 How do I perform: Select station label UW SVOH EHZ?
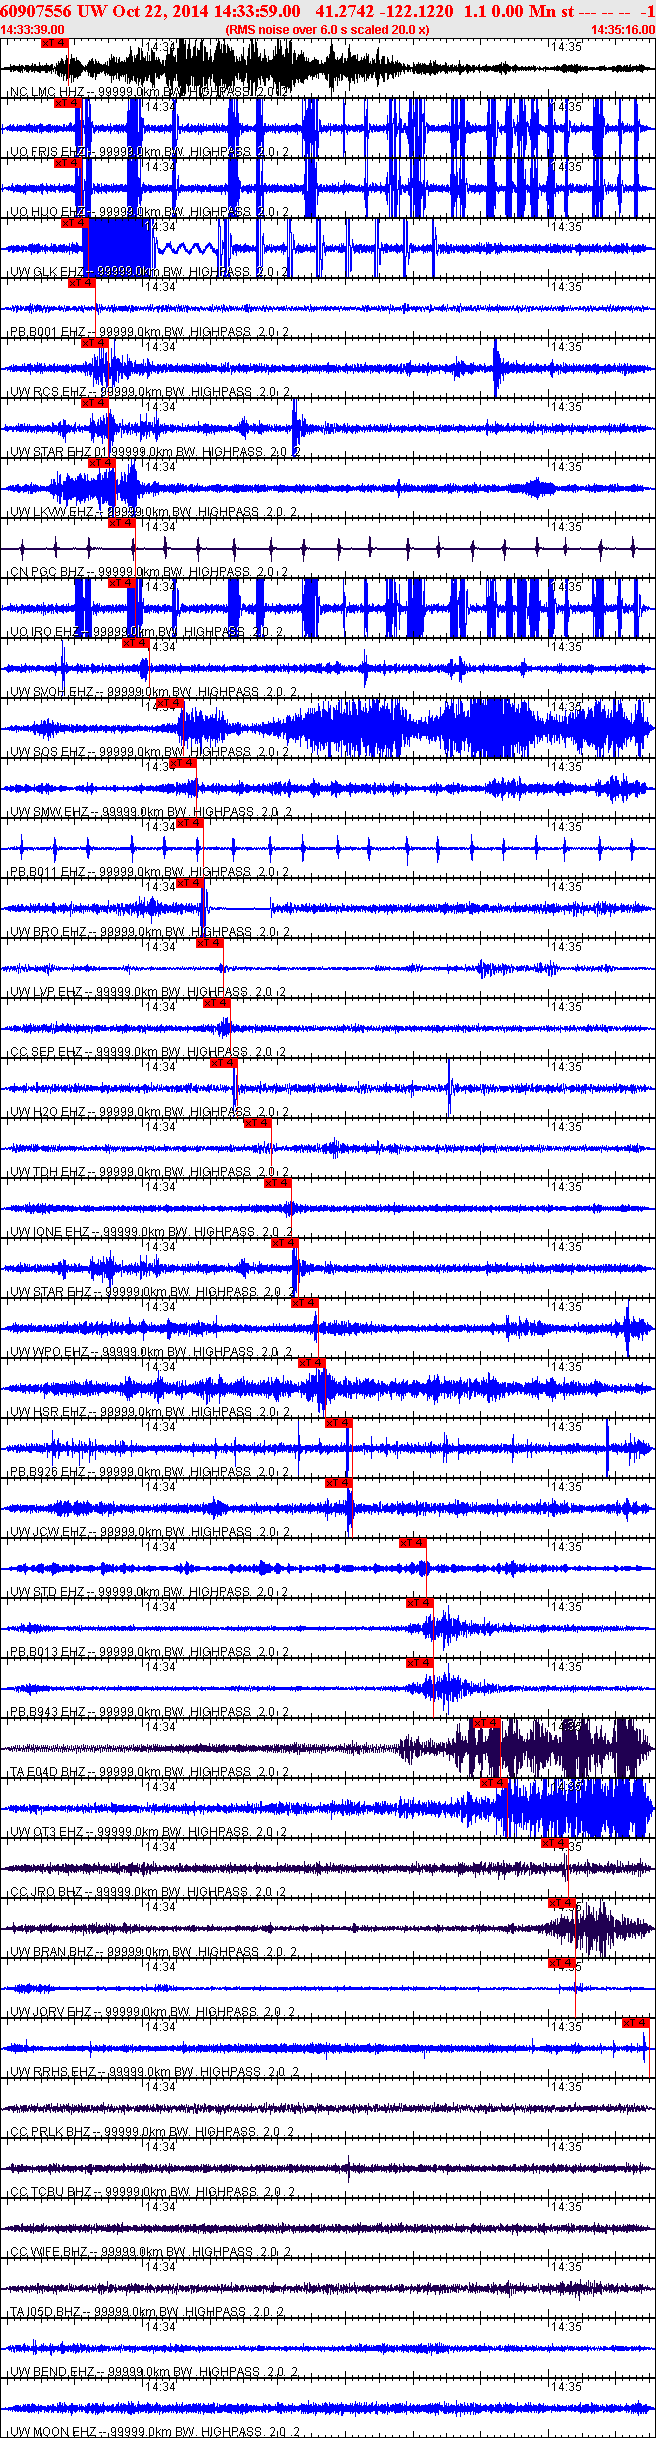(x=51, y=692)
